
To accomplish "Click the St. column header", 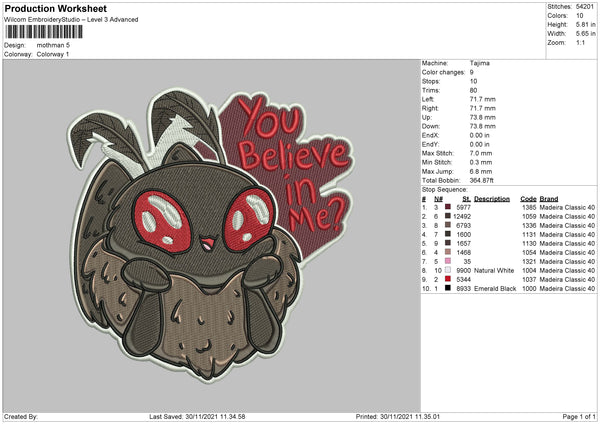I will tap(466, 199).
